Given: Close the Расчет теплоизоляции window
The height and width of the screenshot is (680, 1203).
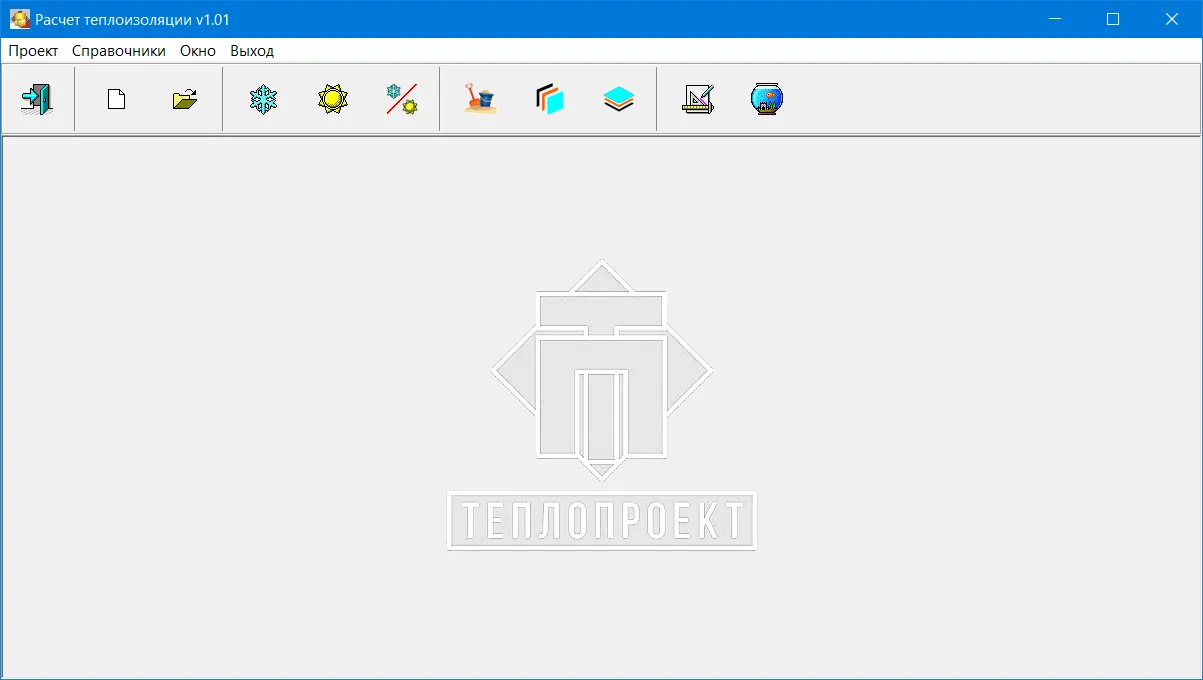Looking at the screenshot, I should (1172, 19).
